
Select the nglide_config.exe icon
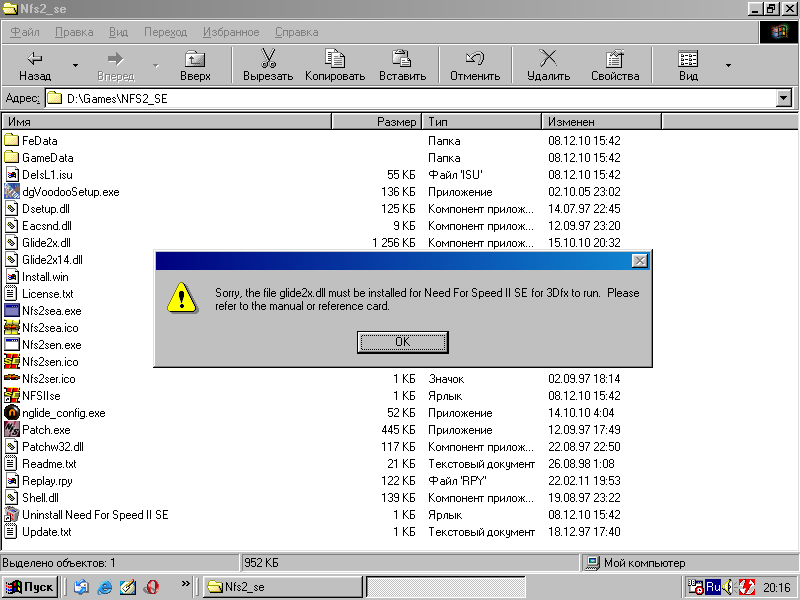(x=11, y=413)
